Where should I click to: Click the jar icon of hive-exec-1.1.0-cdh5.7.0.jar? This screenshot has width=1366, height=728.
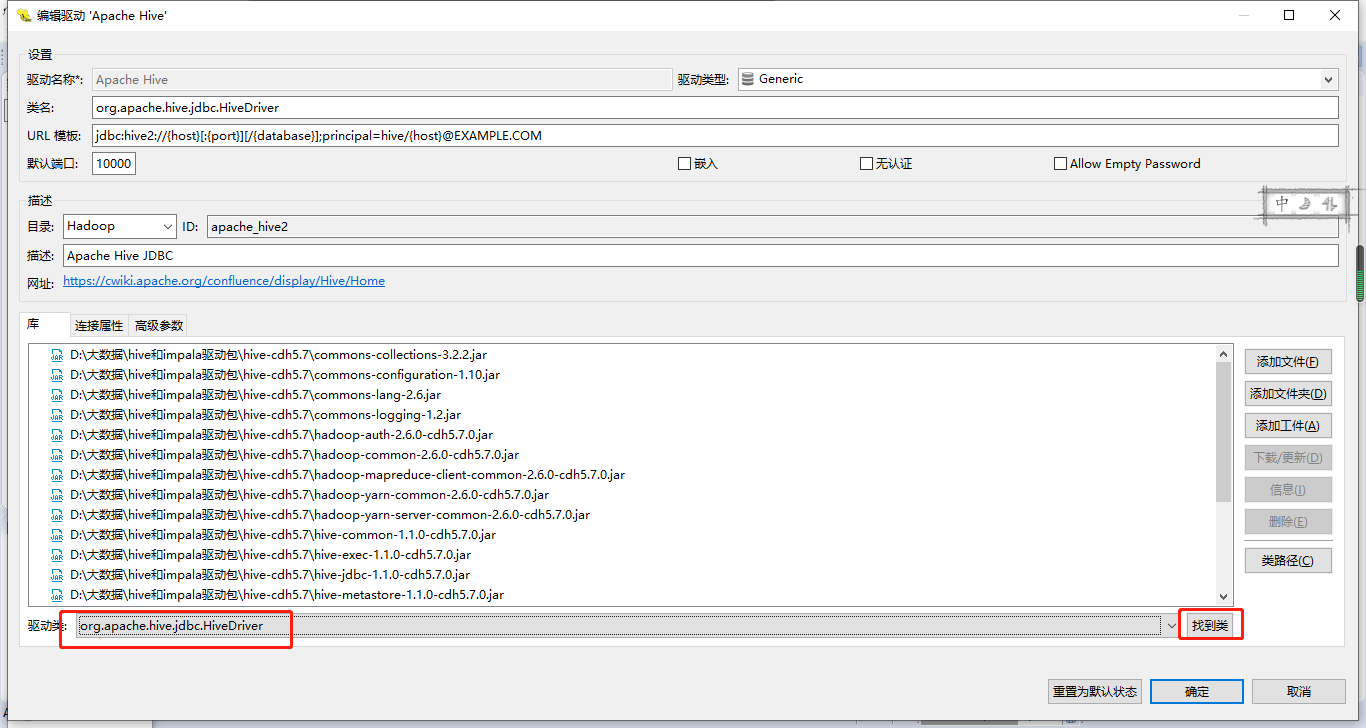tap(57, 555)
